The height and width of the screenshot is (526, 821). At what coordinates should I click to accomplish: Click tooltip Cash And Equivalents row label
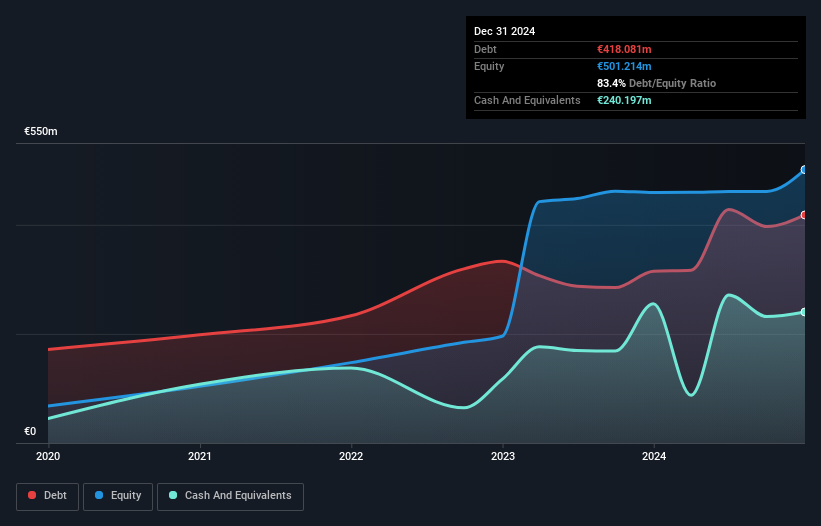[x=527, y=100]
